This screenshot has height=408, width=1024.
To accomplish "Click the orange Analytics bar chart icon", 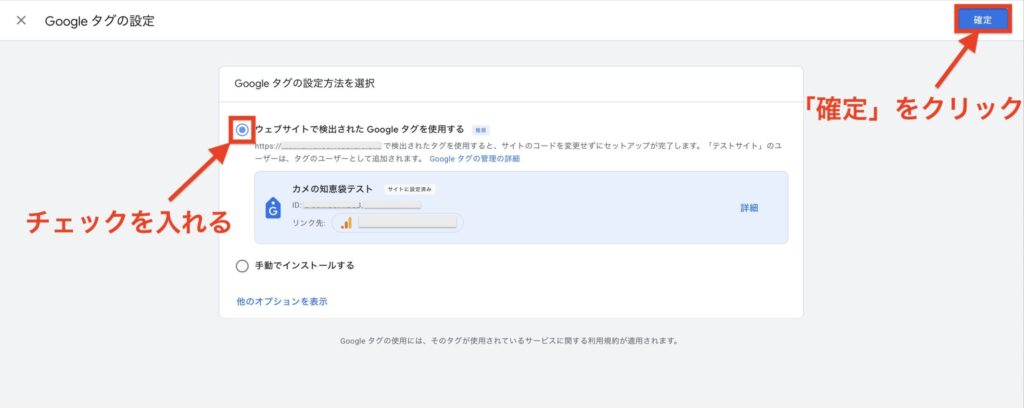I will pyautogui.click(x=346, y=222).
